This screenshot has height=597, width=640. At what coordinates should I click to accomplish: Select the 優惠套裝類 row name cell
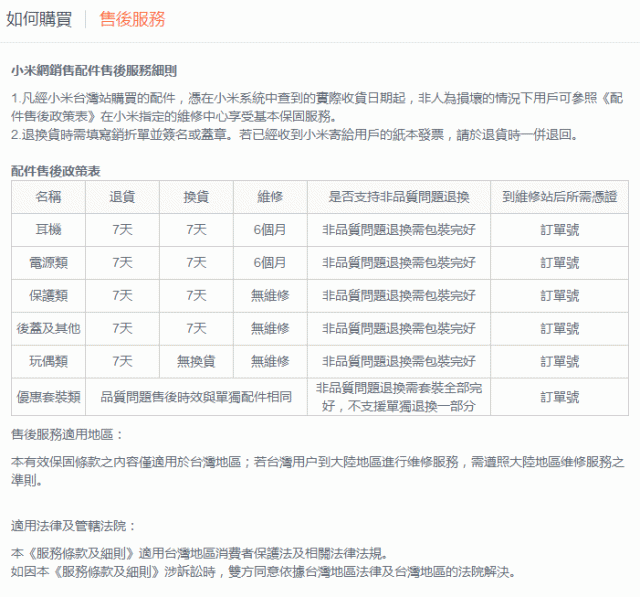tap(49, 397)
